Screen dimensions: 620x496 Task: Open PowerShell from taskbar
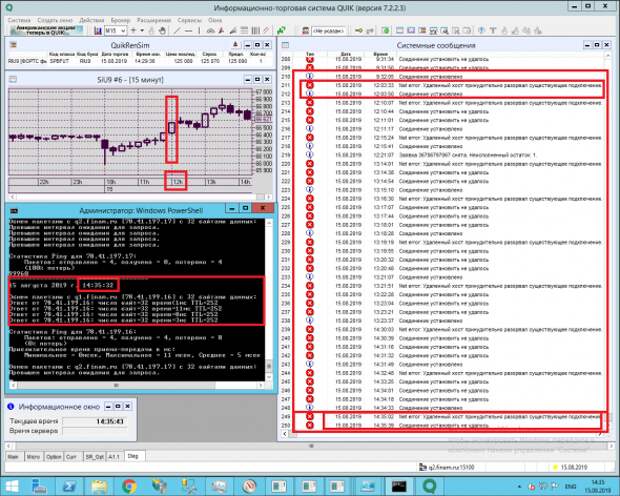pos(70,486)
